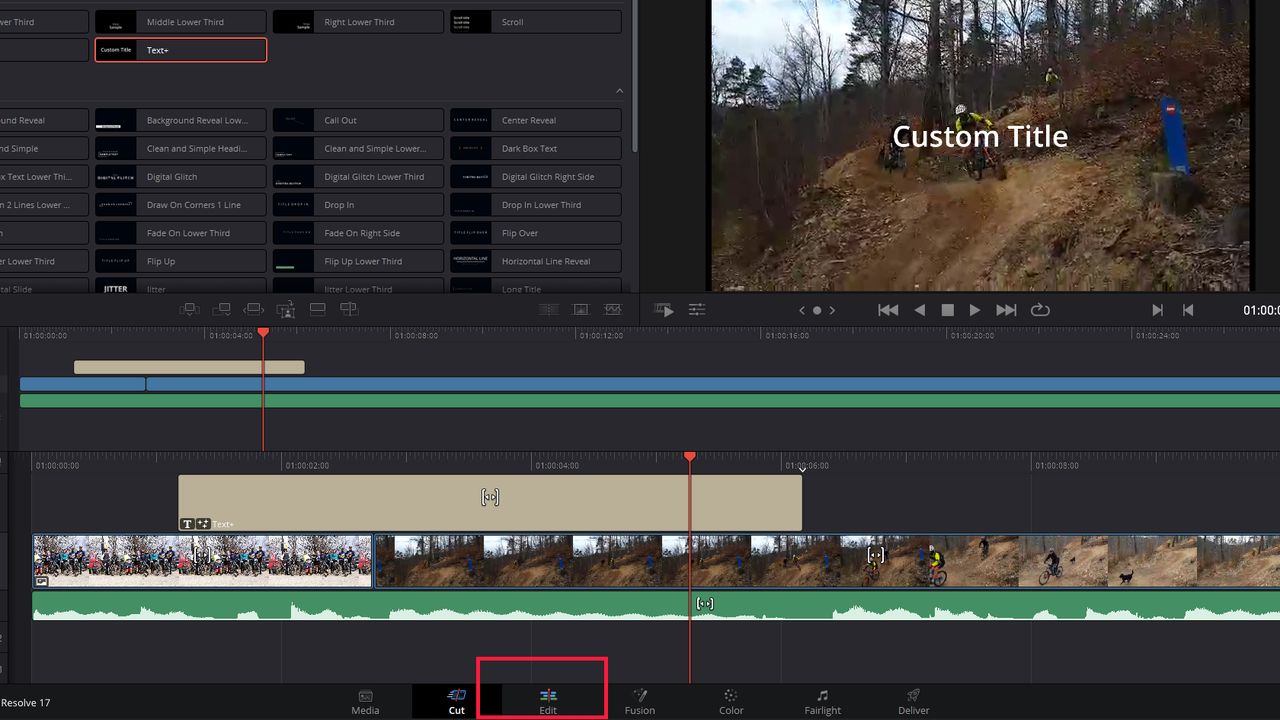Use the Ripple Overwrite tool icon
This screenshot has height=720, width=1280.
[254, 309]
